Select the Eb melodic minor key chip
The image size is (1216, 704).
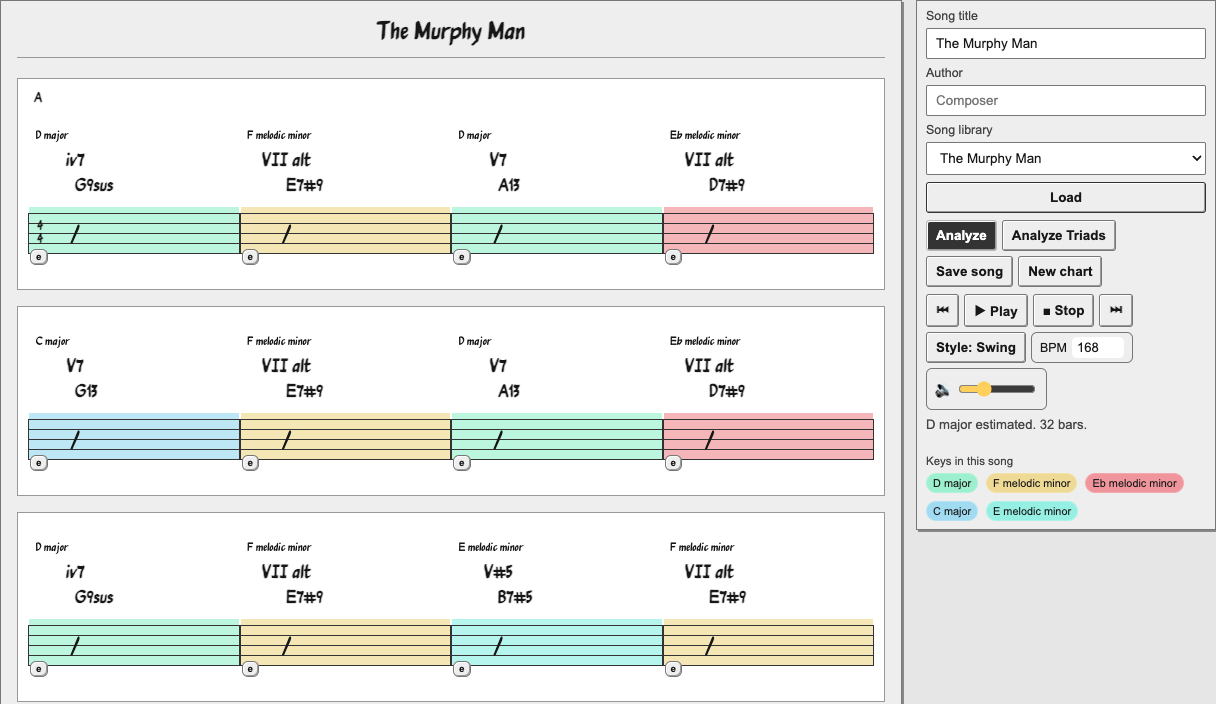[x=1134, y=483]
